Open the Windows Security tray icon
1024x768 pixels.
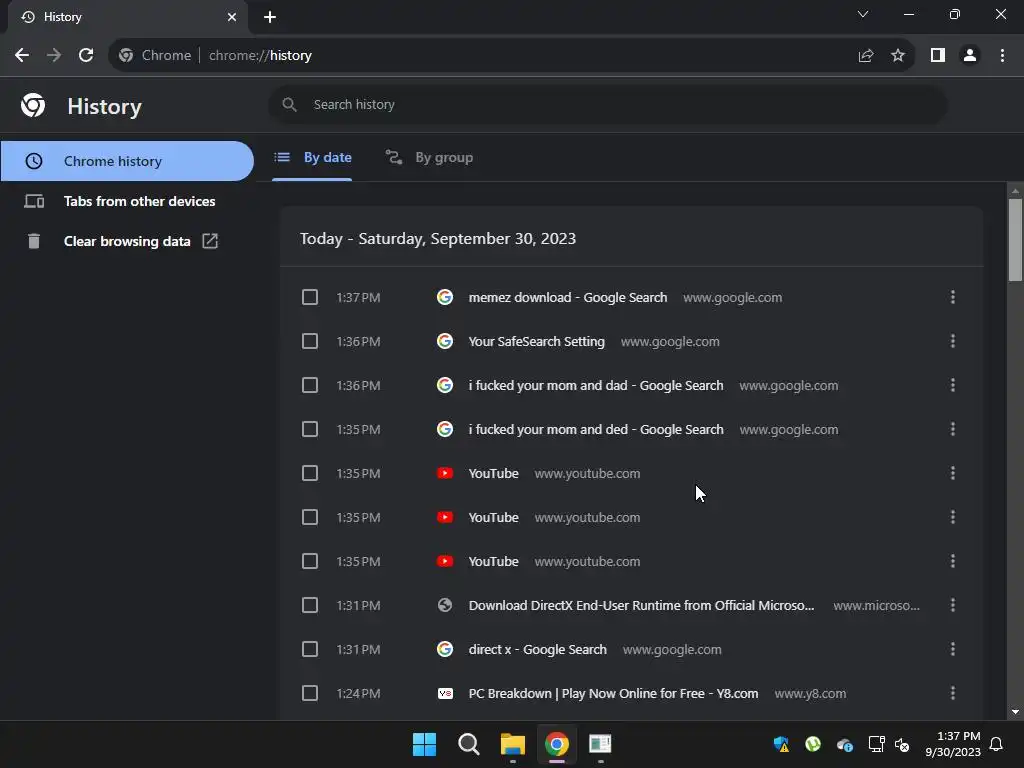[x=781, y=744]
